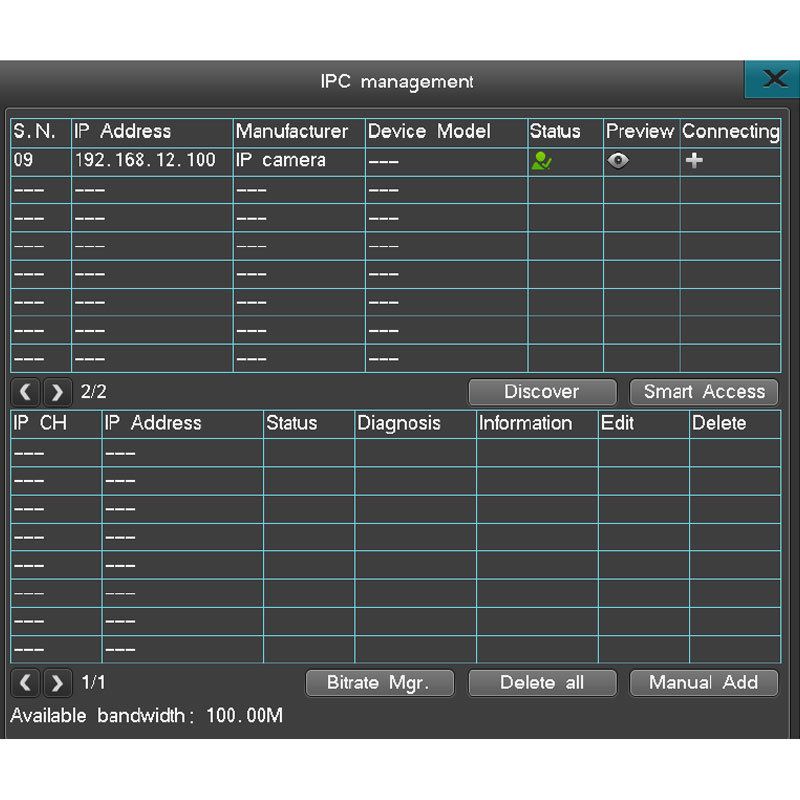800x800 pixels.
Task: Click the IP CH column header
Action: (x=56, y=424)
